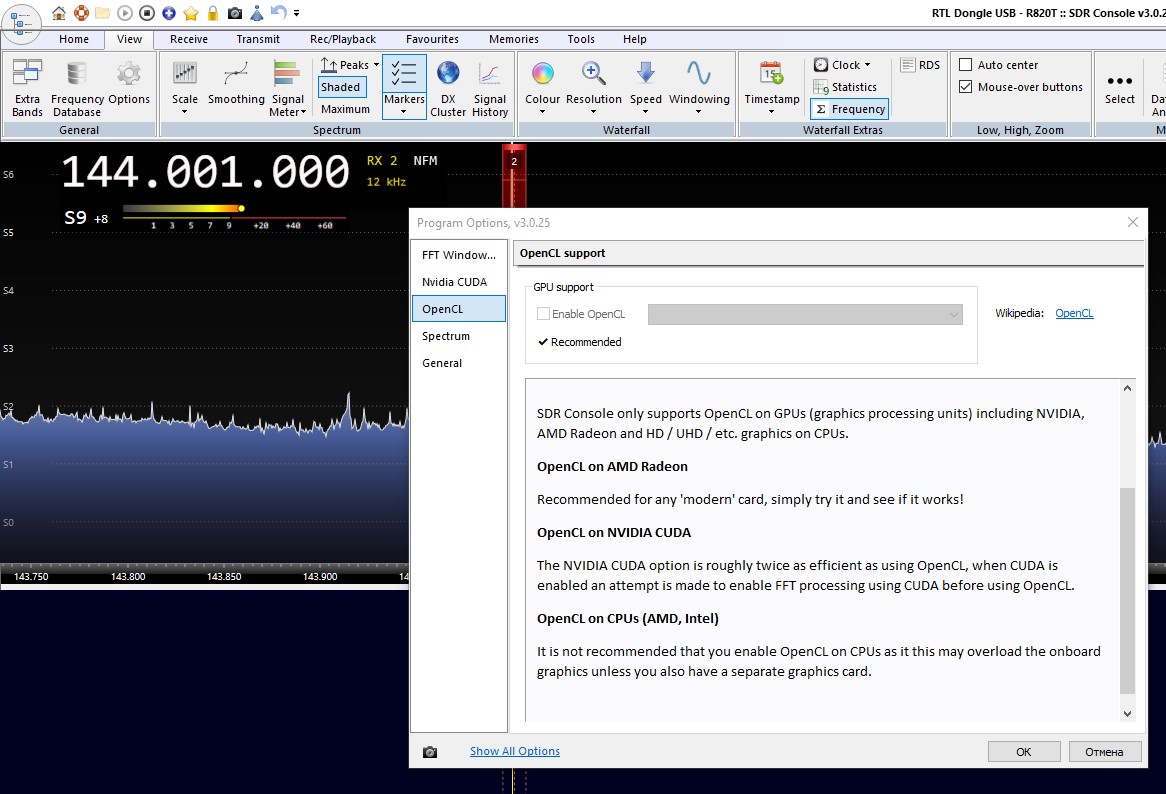
Task: Open the OpenCL Wikipedia link
Action: [1074, 313]
